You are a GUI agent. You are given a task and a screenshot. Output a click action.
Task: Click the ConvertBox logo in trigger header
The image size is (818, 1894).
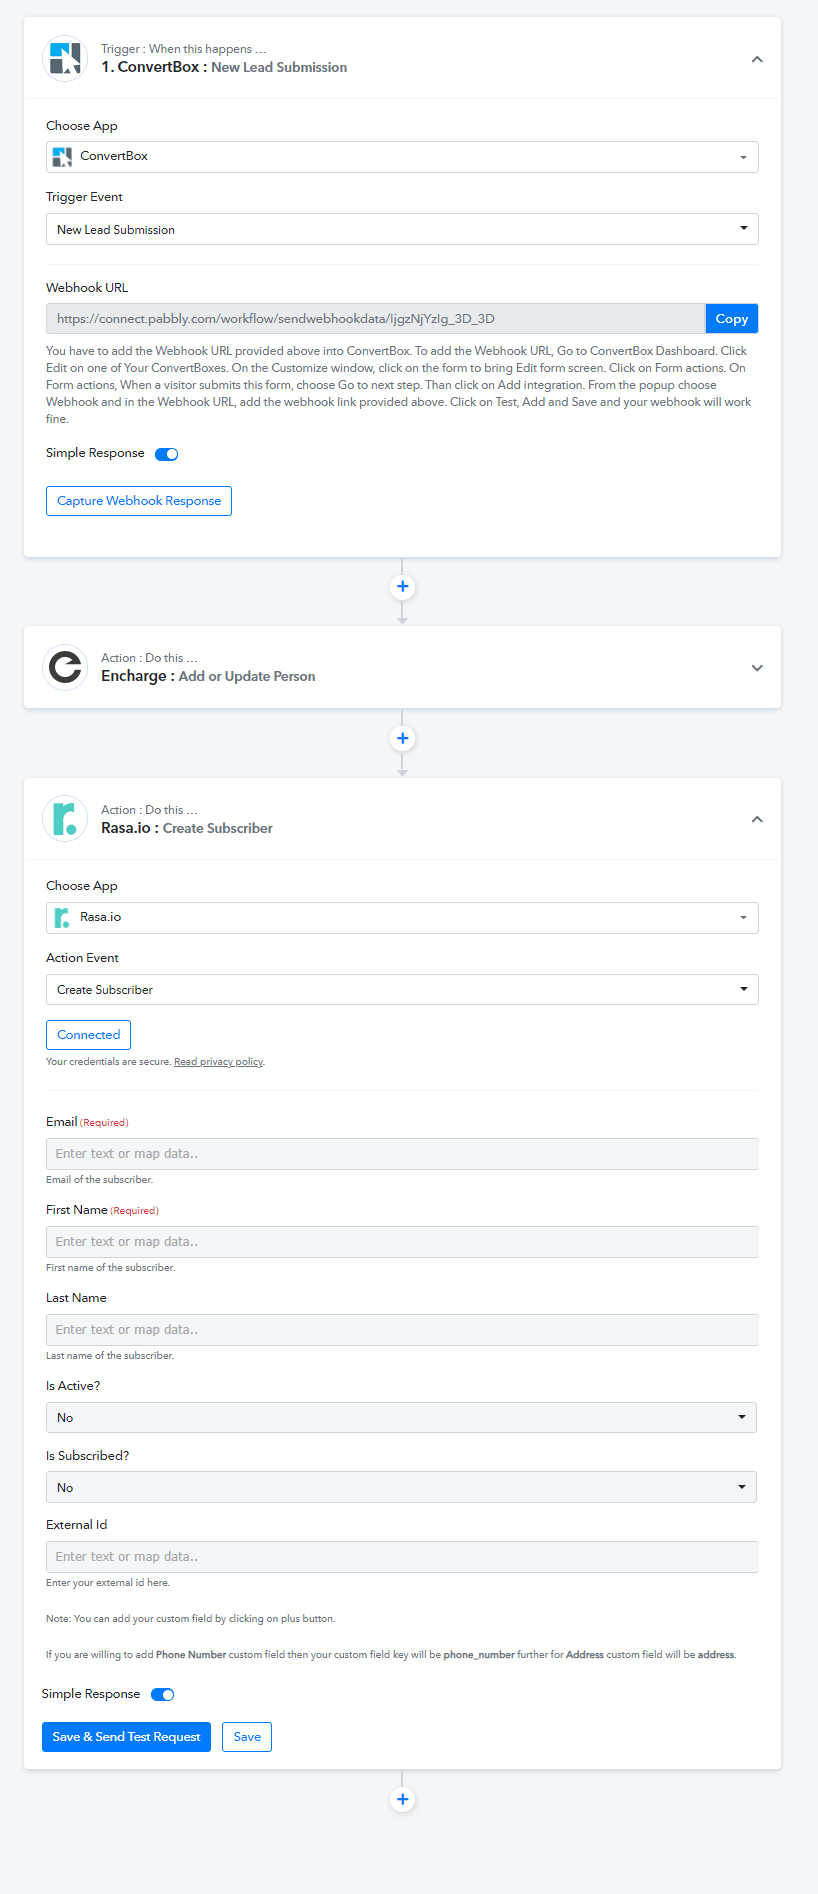point(65,58)
